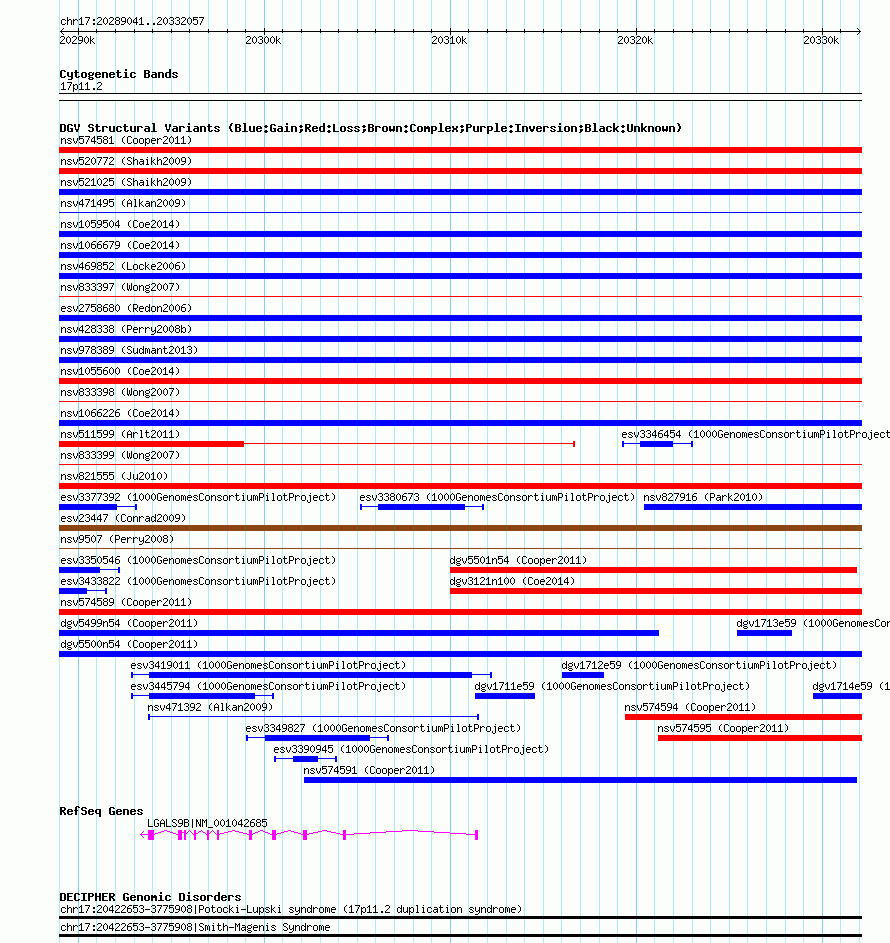Click the blue dgv5499n54 bar
The height and width of the screenshot is (943, 890).
point(359,633)
